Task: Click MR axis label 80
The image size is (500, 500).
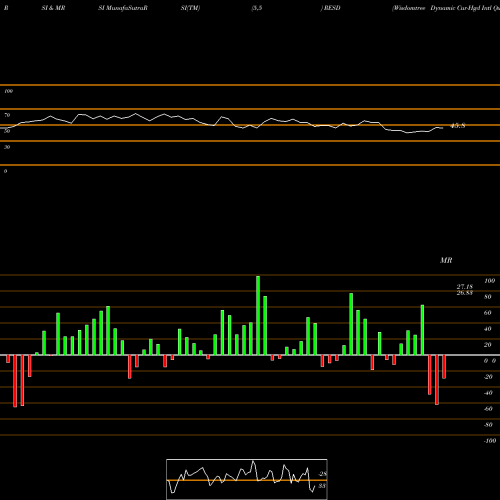Action: [x=488, y=297]
